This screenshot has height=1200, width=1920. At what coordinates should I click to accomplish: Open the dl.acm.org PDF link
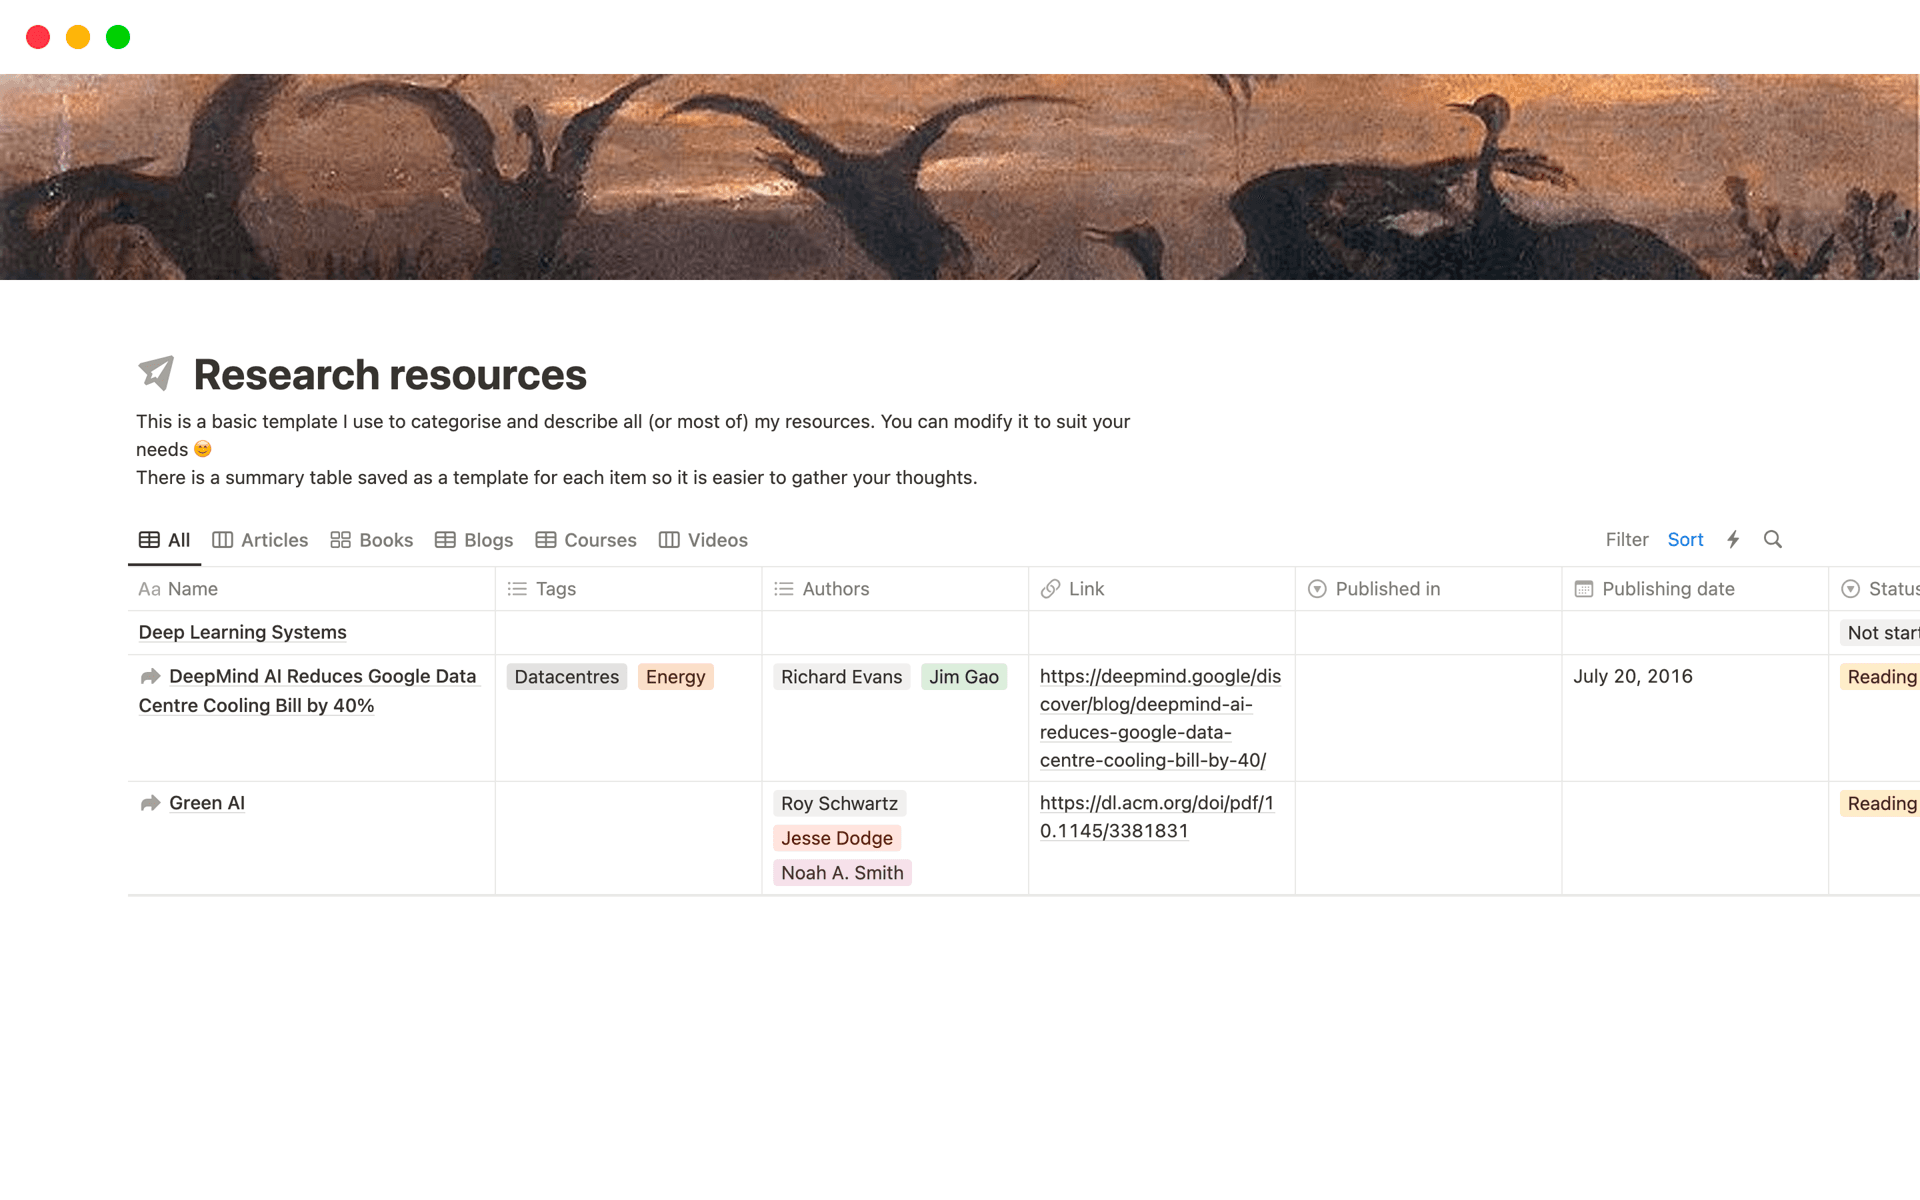1156,817
